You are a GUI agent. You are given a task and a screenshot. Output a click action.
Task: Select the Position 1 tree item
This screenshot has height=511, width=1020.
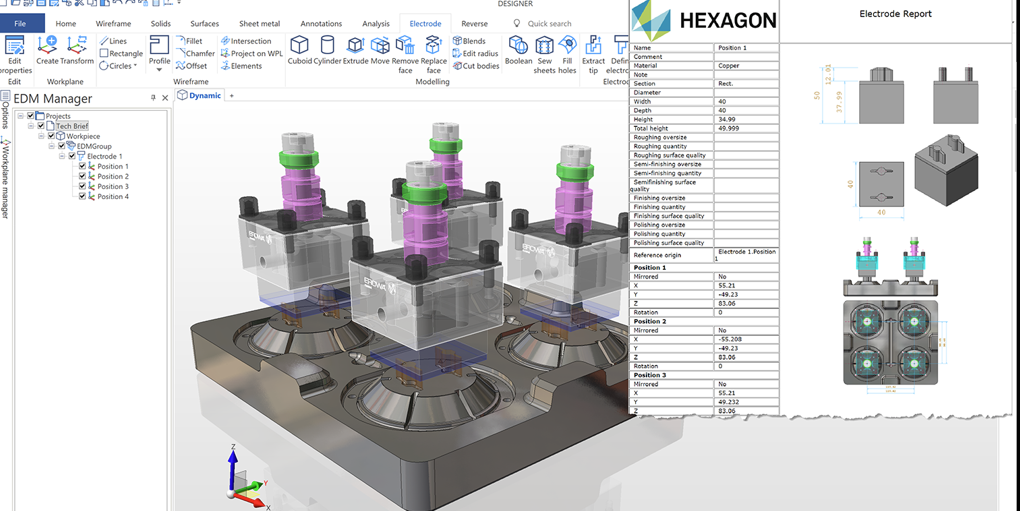113,166
